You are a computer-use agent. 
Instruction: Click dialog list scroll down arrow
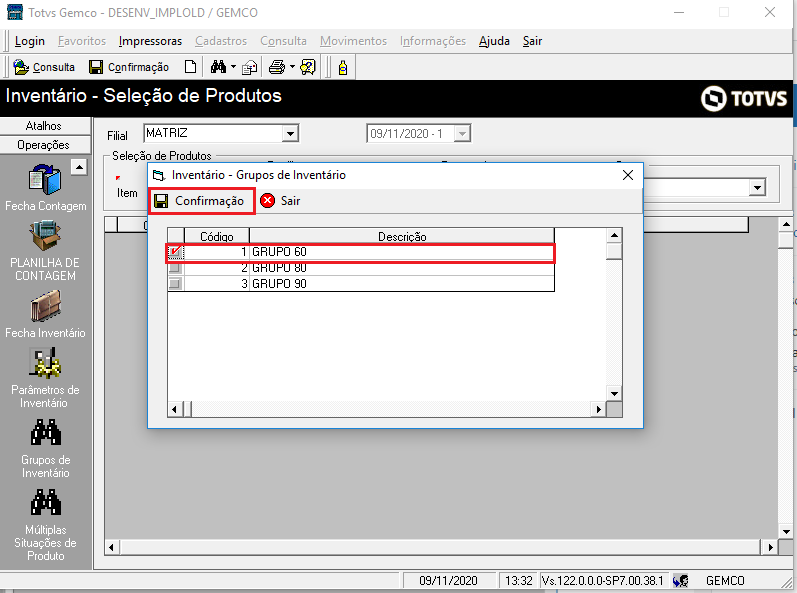click(615, 394)
